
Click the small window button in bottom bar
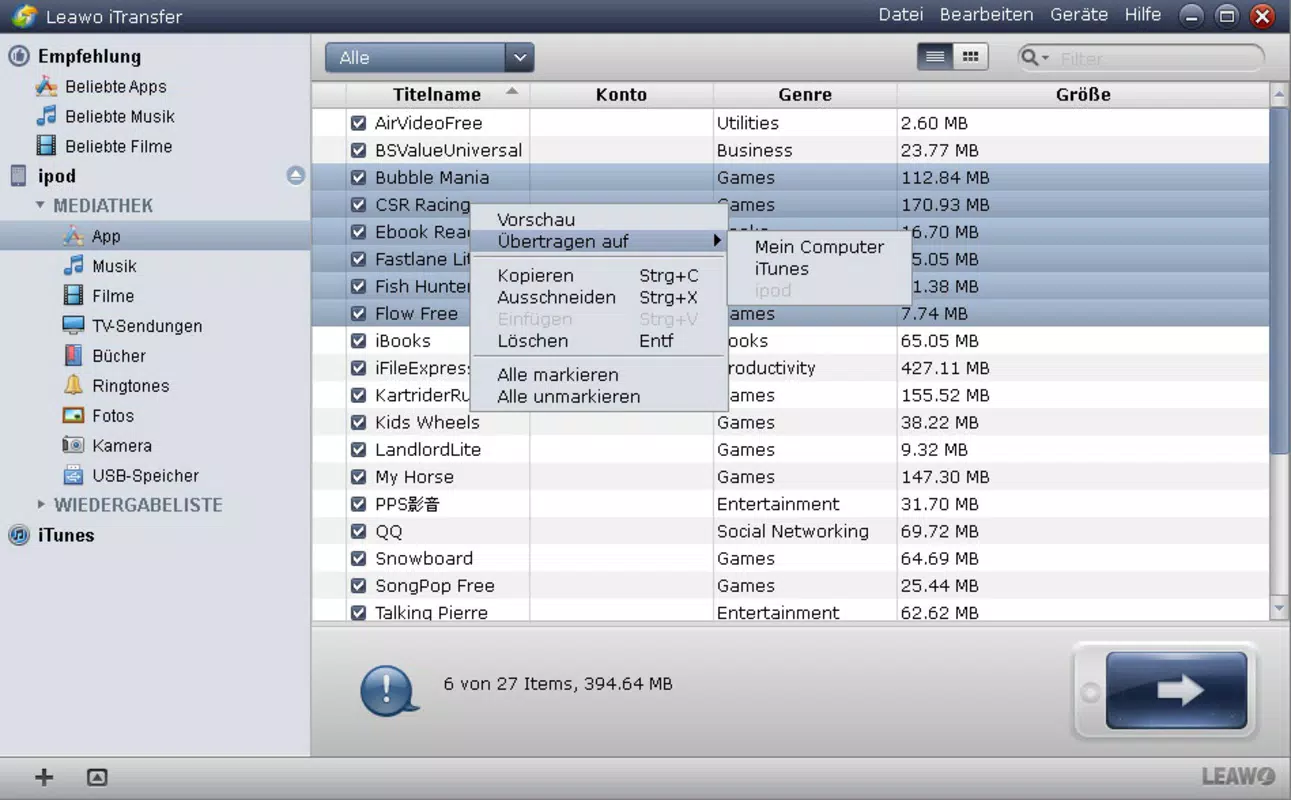(97, 777)
